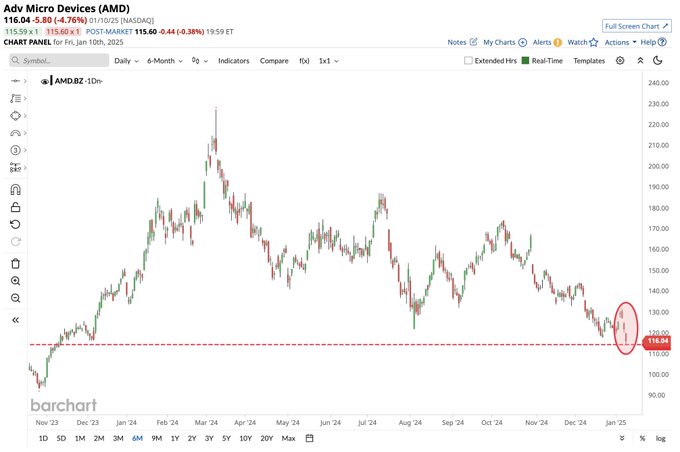Open the 6-Month period dropdown
Screen dimensions: 680x452
point(165,61)
